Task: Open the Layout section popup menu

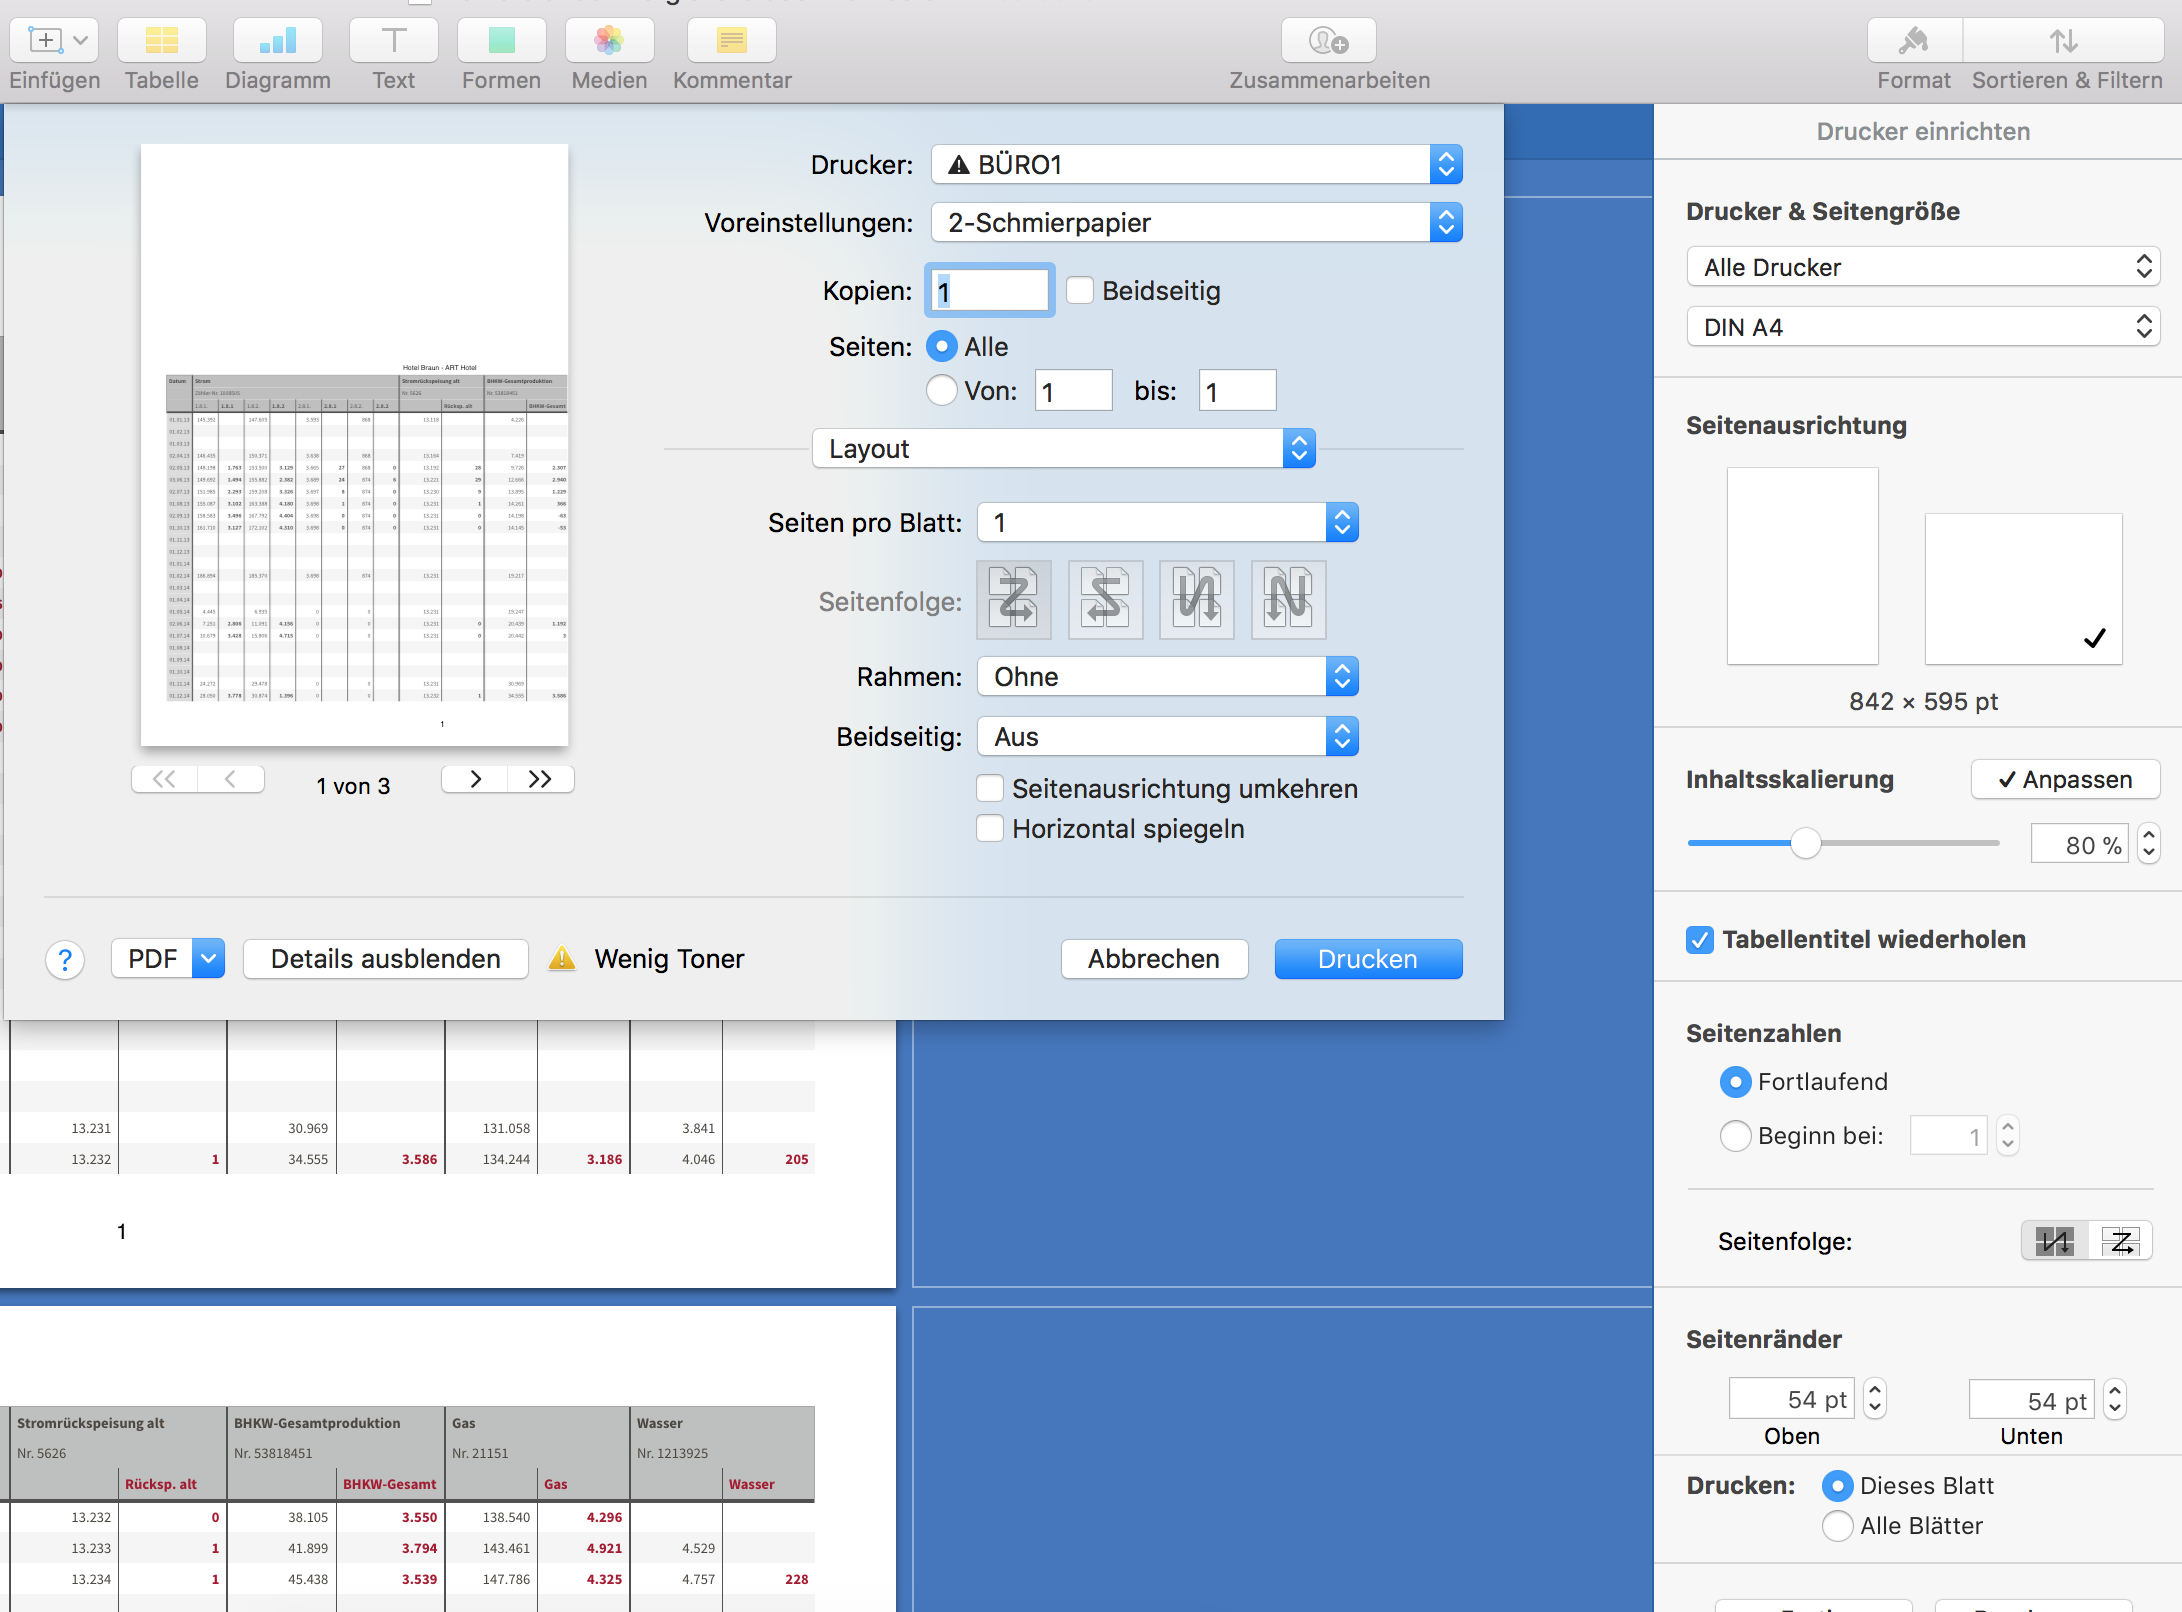Action: [x=1063, y=449]
